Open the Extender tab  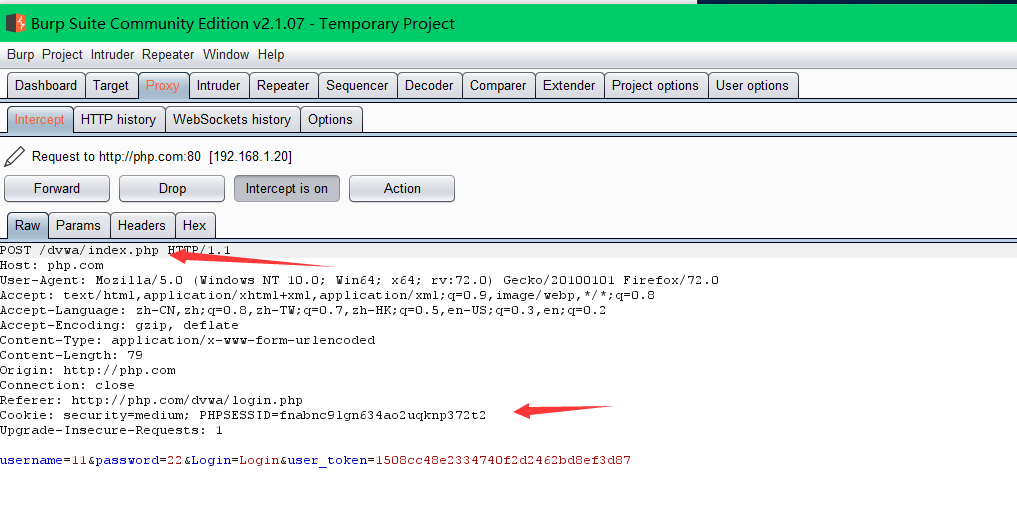tap(569, 86)
